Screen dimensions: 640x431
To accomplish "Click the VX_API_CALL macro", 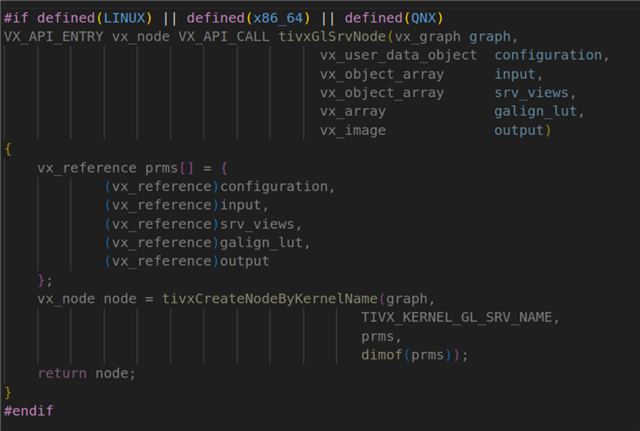I will pyautogui.click(x=224, y=37).
